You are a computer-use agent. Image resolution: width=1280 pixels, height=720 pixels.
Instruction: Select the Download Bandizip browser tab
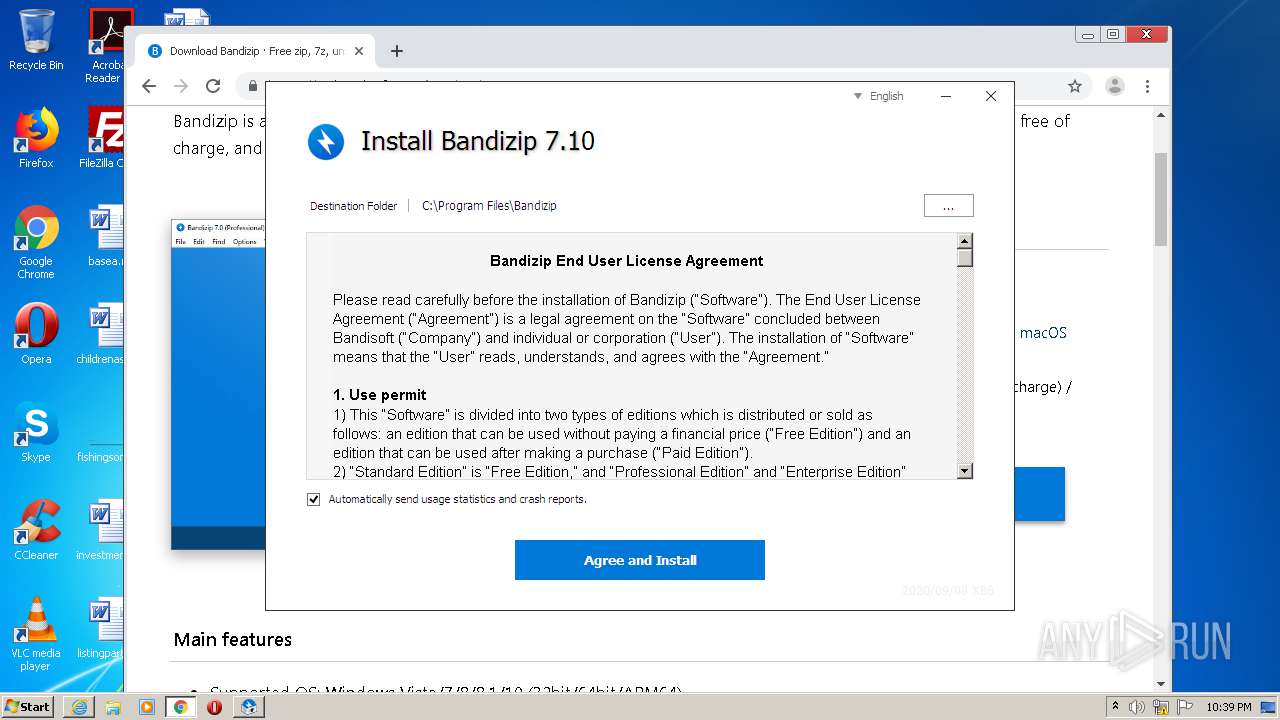point(256,51)
